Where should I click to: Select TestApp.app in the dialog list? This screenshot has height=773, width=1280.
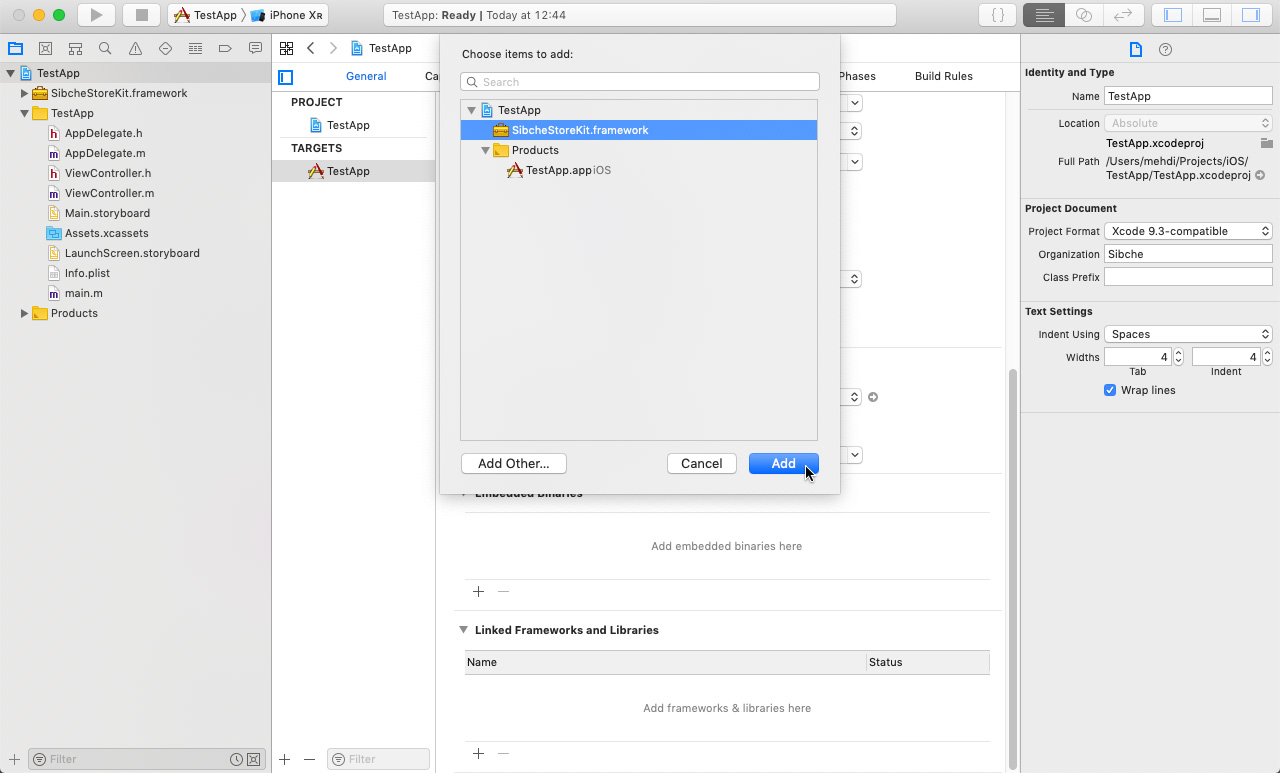coord(639,170)
